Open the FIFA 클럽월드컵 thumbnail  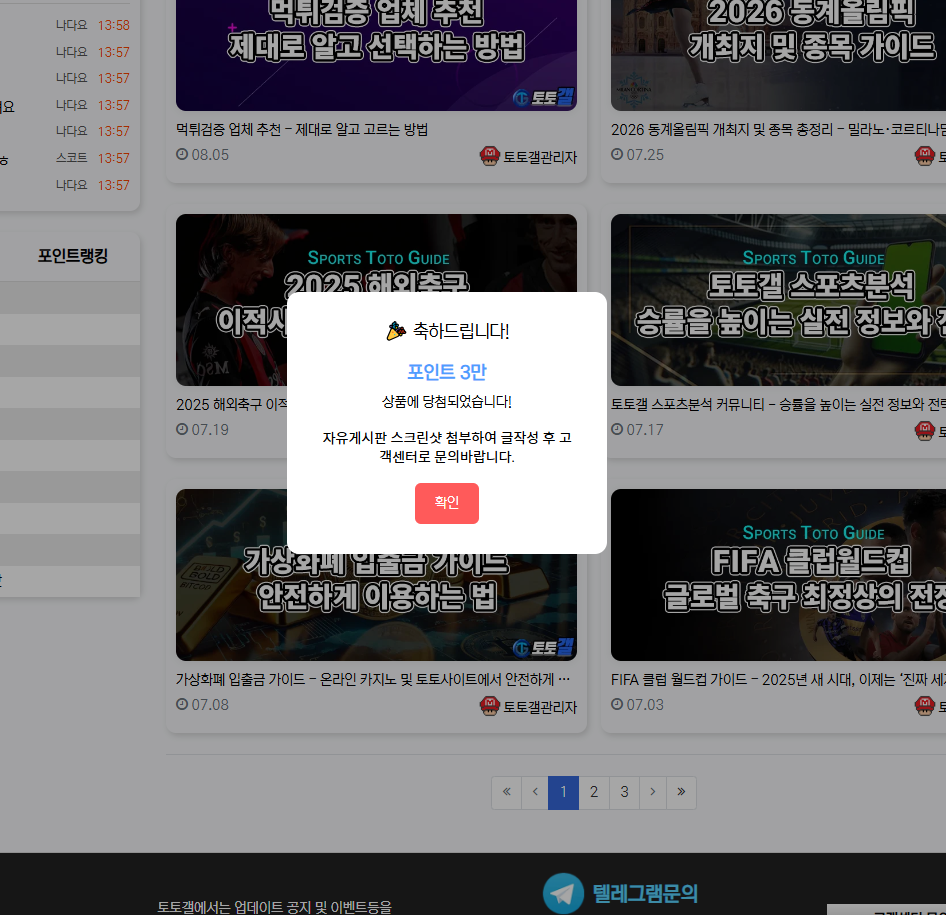pyautogui.click(x=778, y=575)
